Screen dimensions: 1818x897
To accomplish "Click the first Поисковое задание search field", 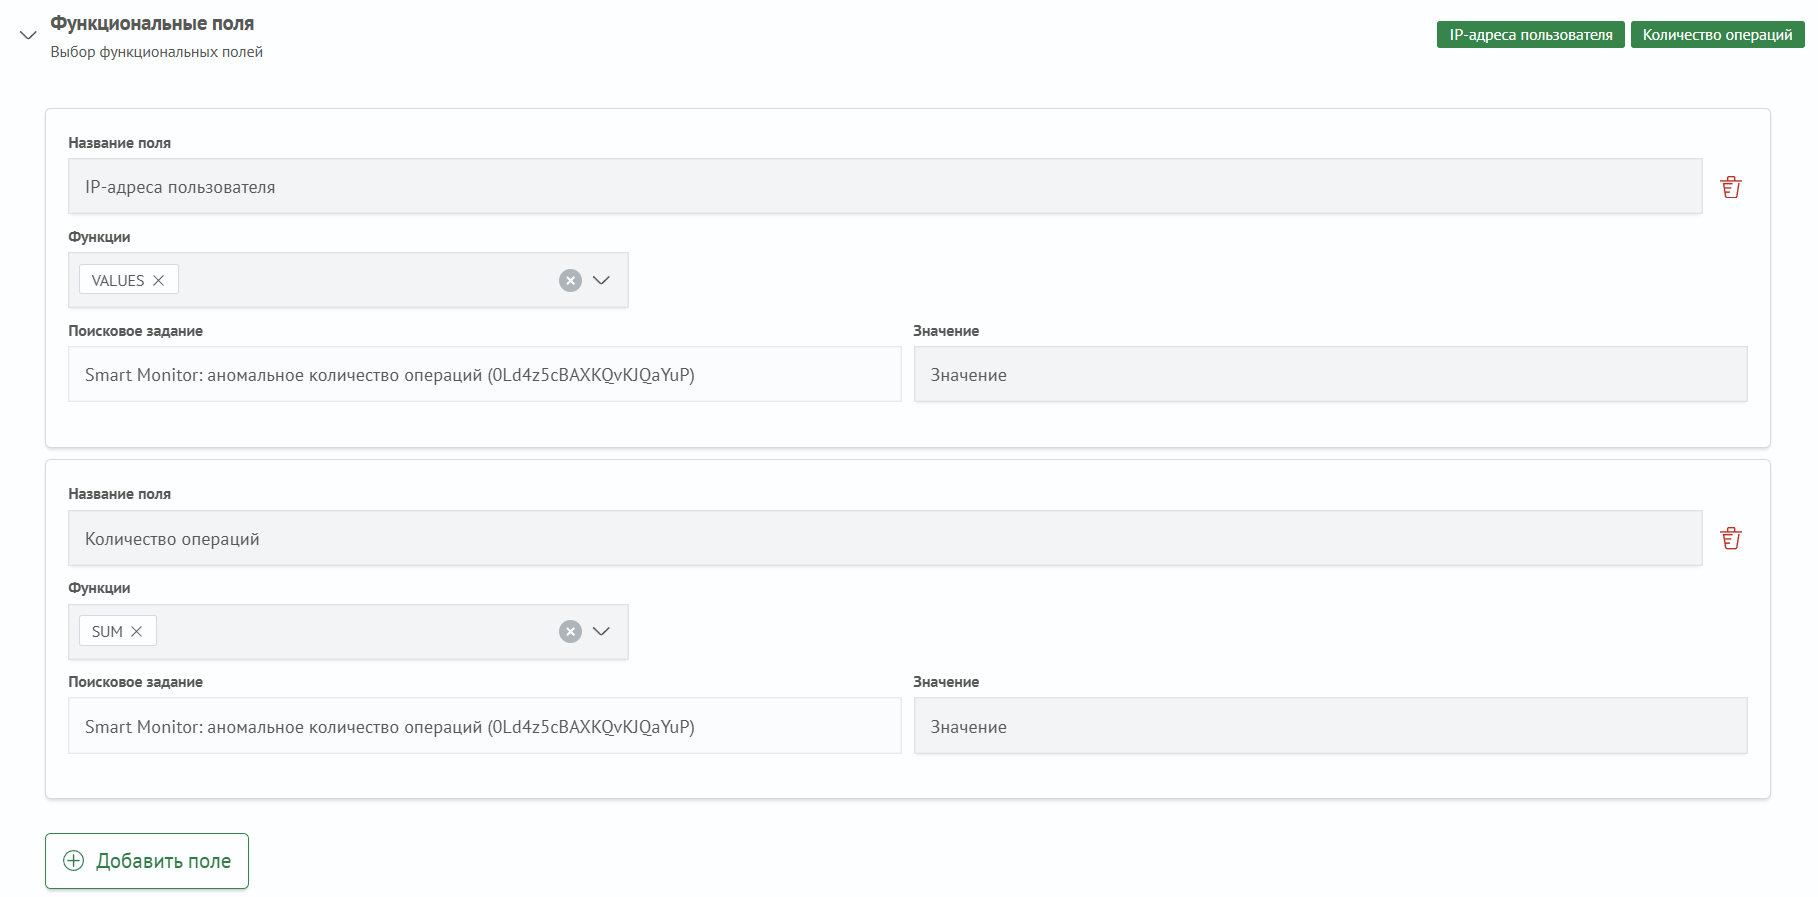I will click(x=484, y=375).
